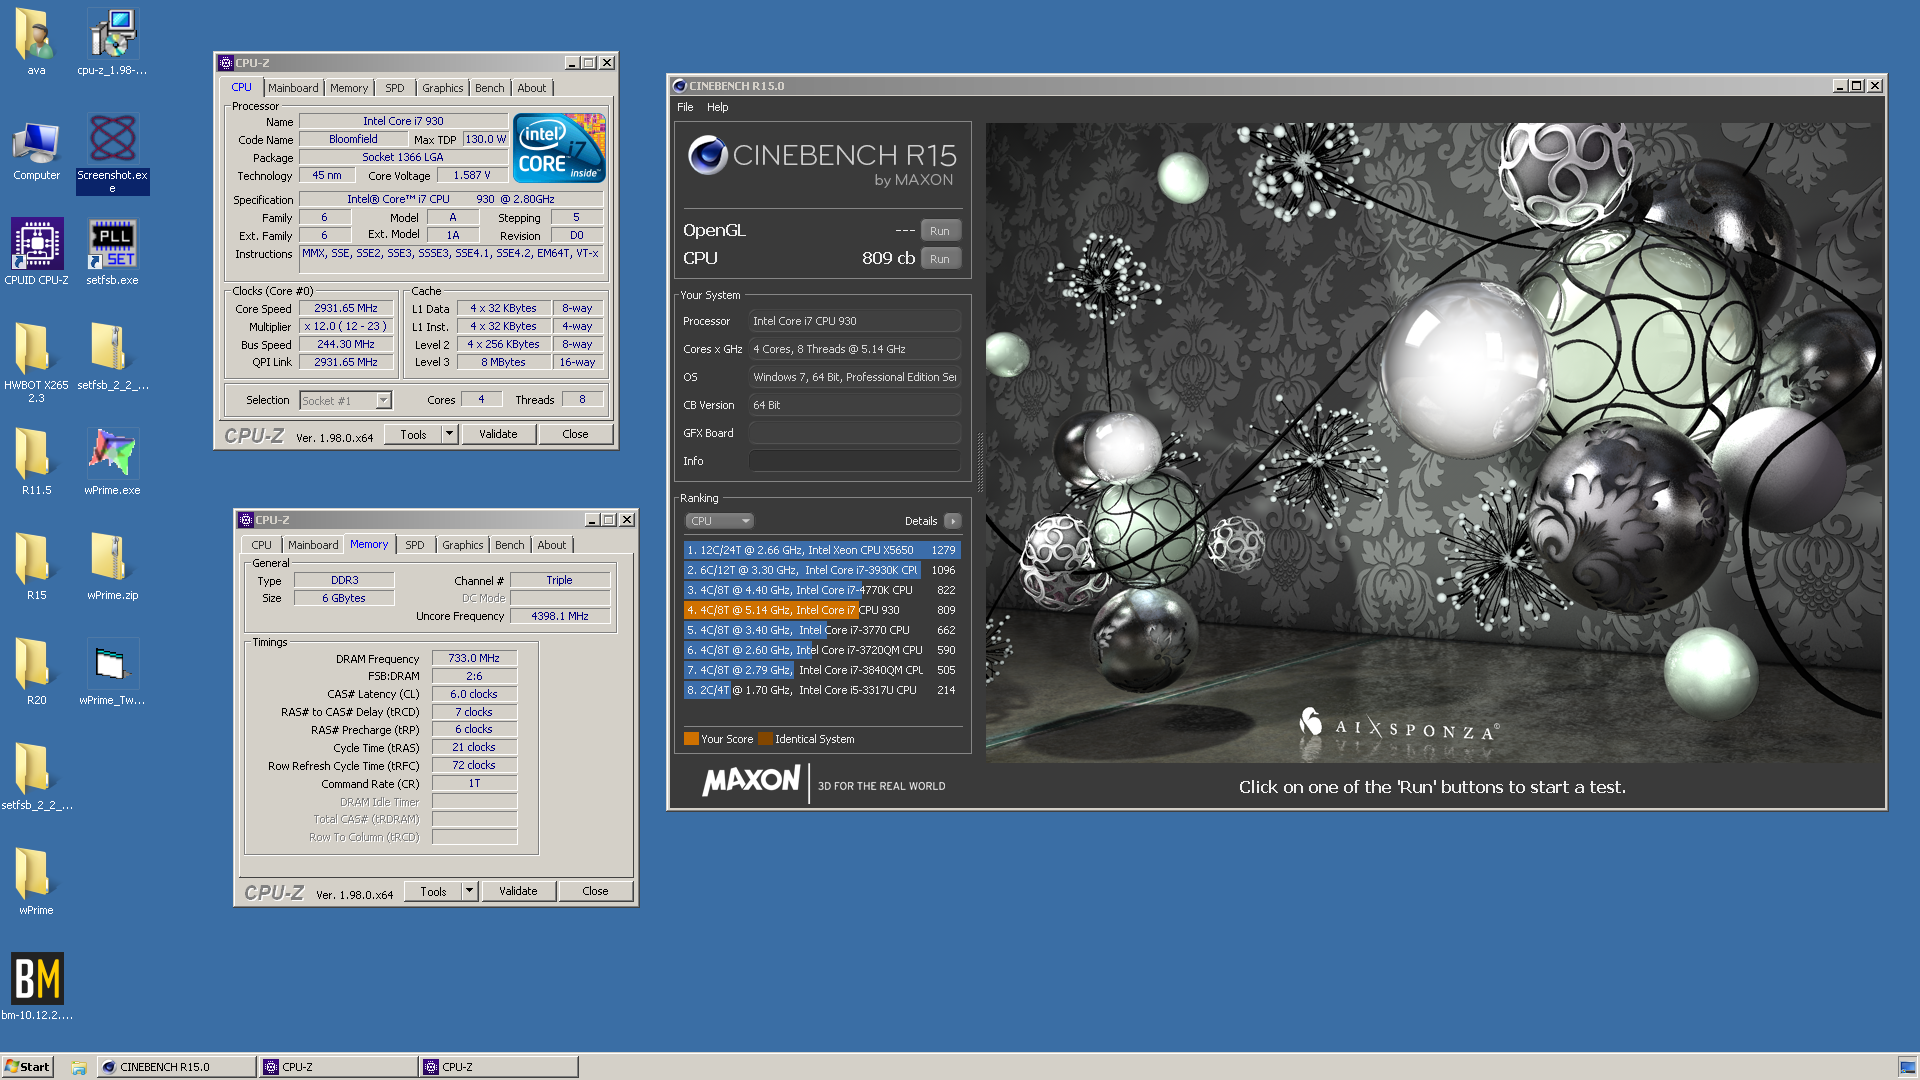The image size is (1920, 1080).
Task: Open the ava folder icon on desktop
Action: [x=36, y=40]
